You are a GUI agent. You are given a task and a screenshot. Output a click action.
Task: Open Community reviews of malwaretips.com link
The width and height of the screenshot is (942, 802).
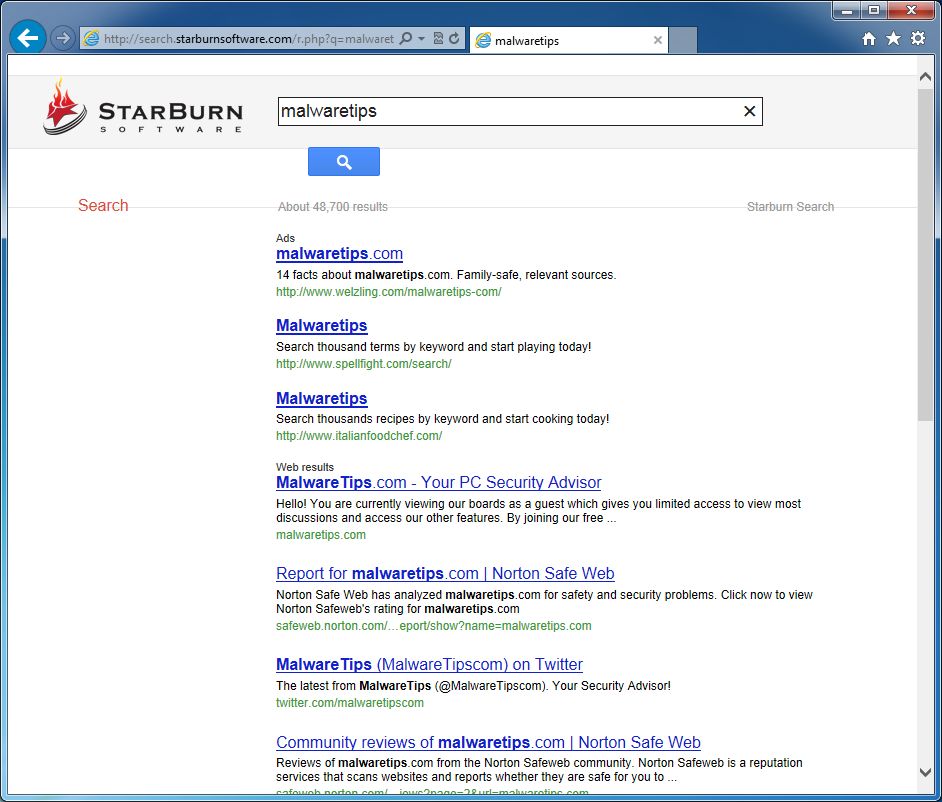pyautogui.click(x=488, y=742)
